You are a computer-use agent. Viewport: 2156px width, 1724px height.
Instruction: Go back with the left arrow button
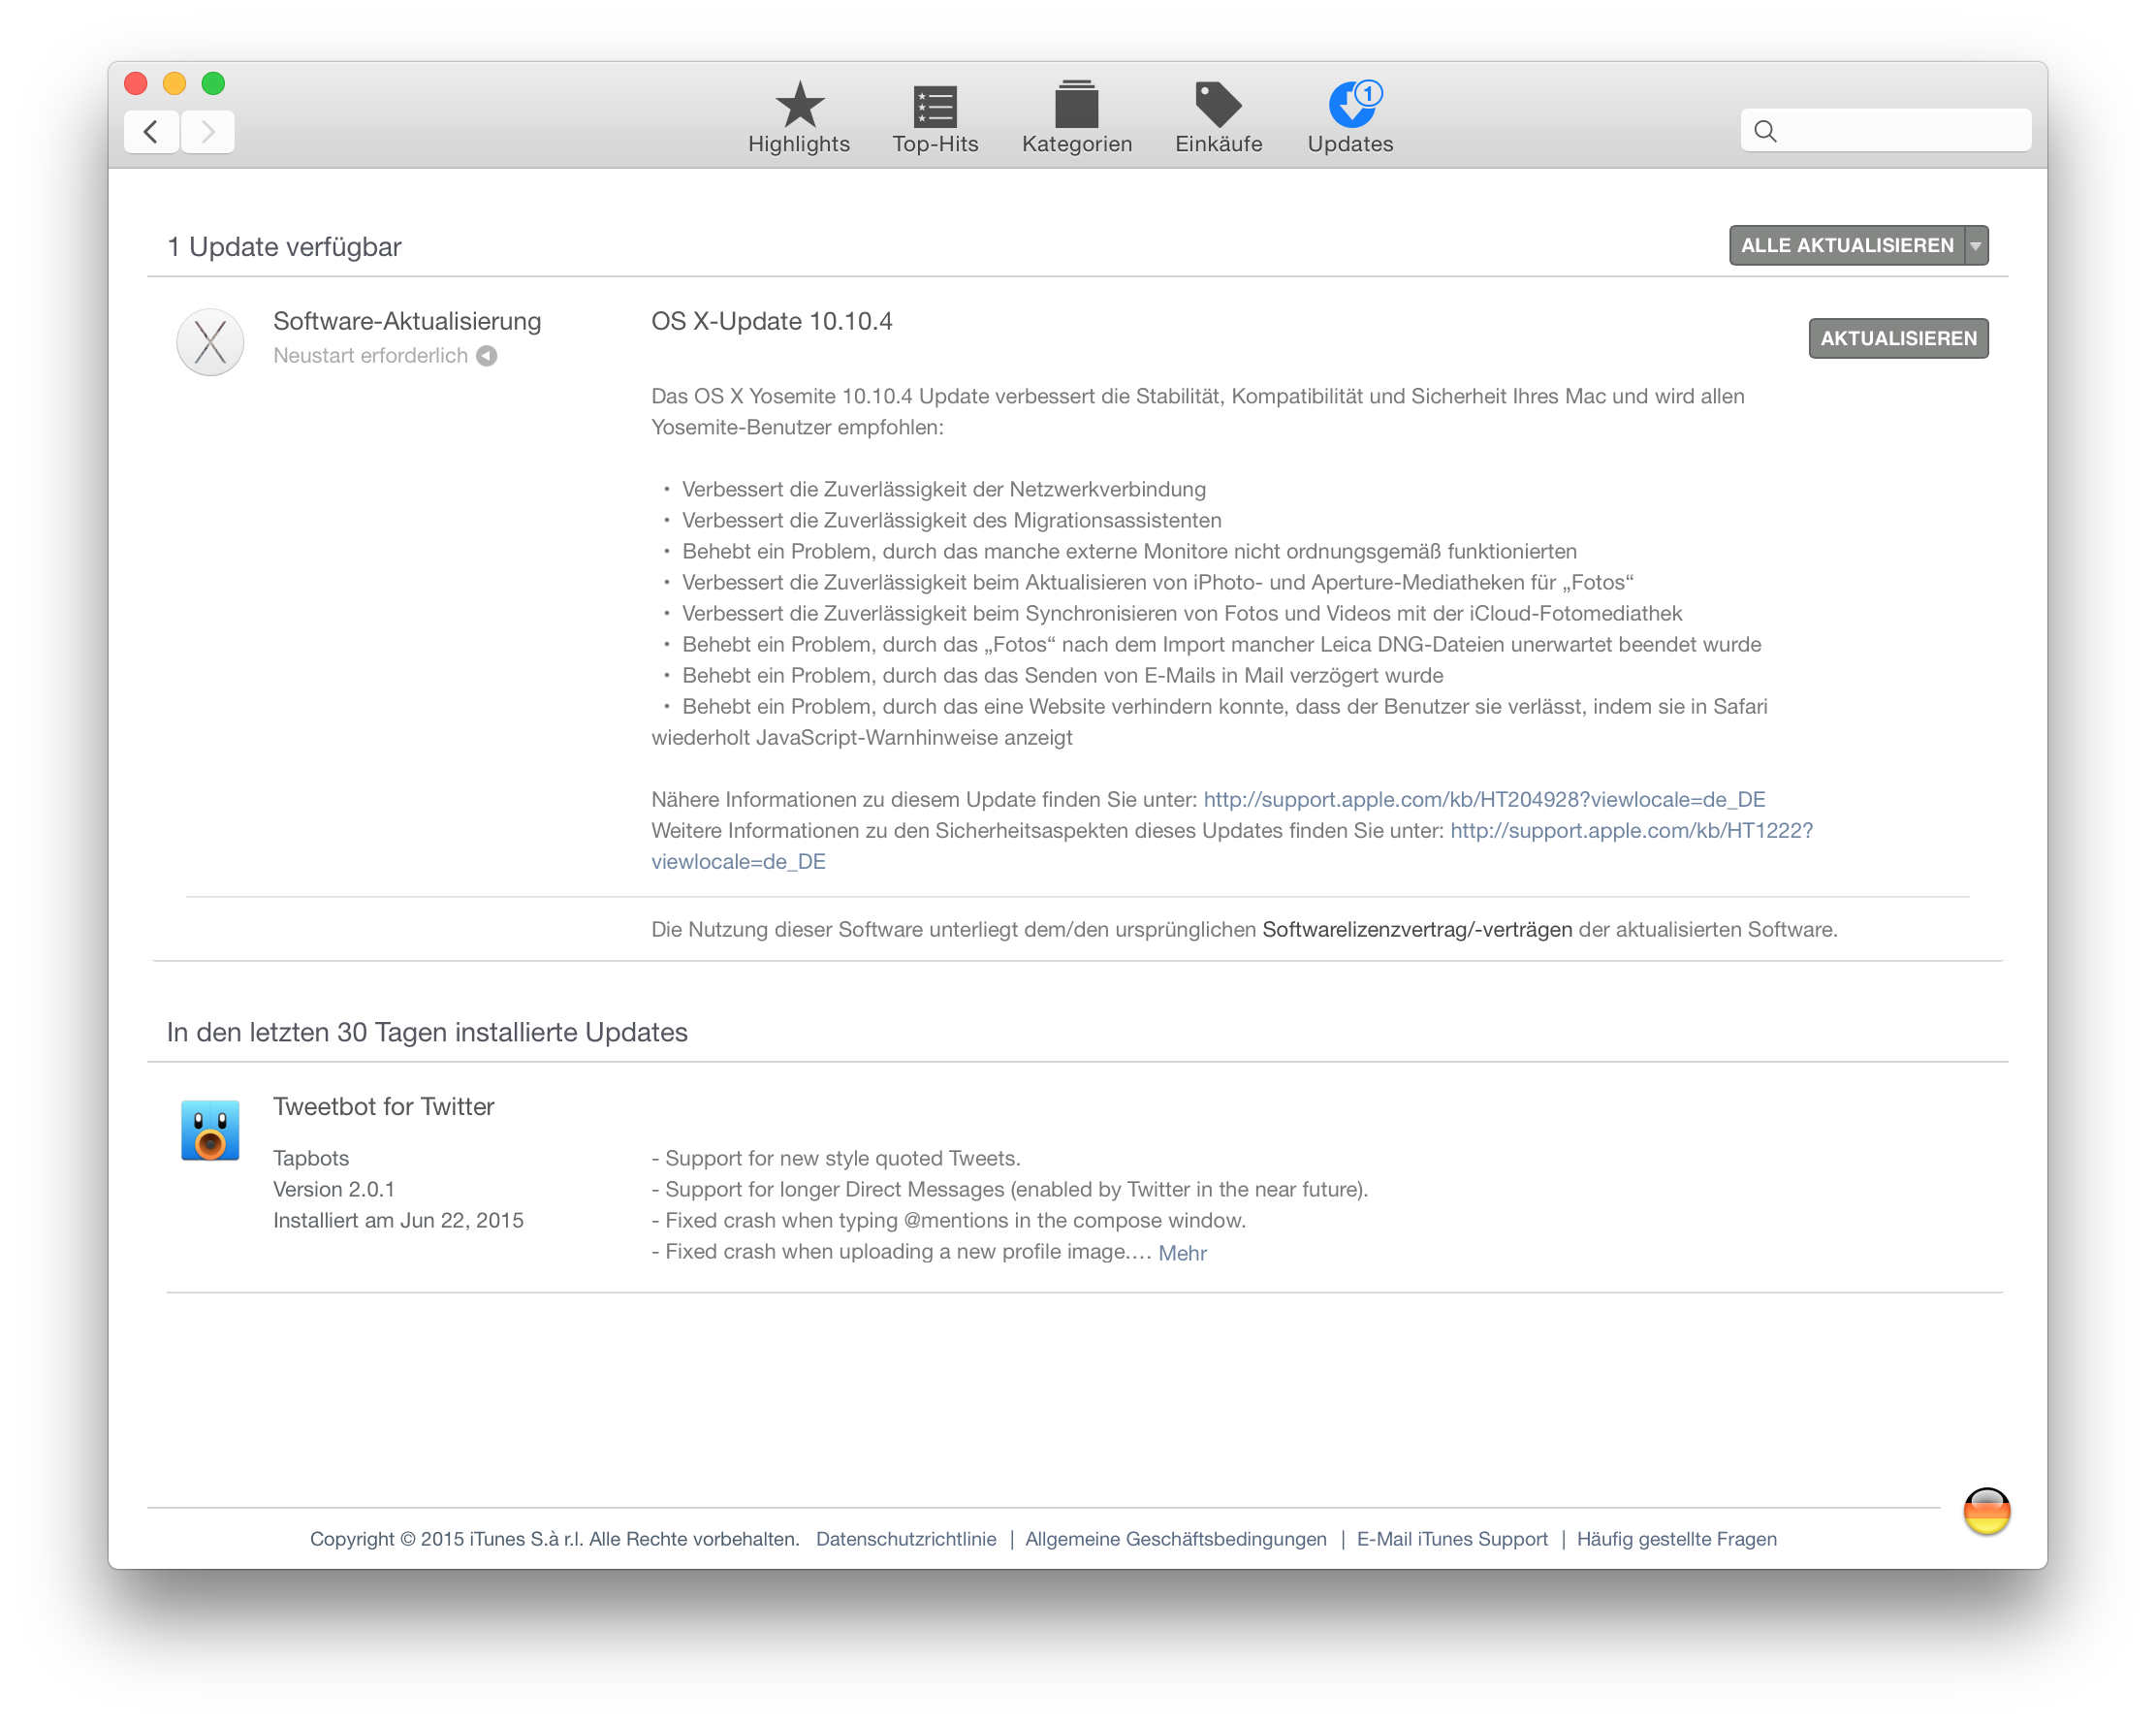click(x=151, y=131)
